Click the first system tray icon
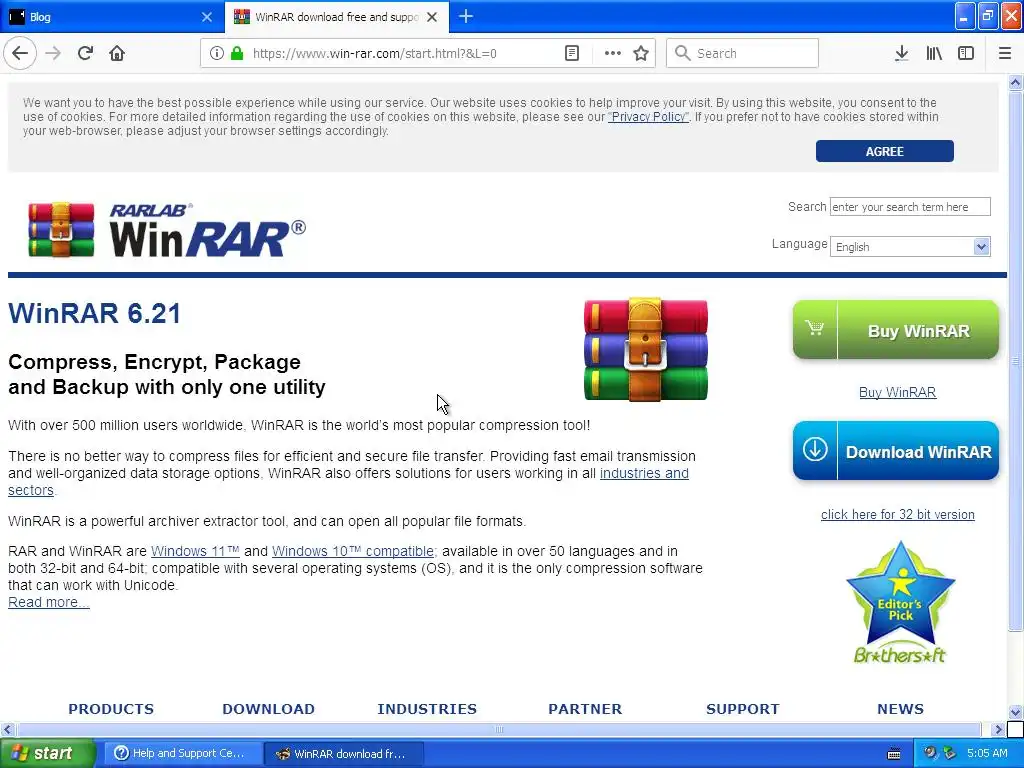 (931, 753)
